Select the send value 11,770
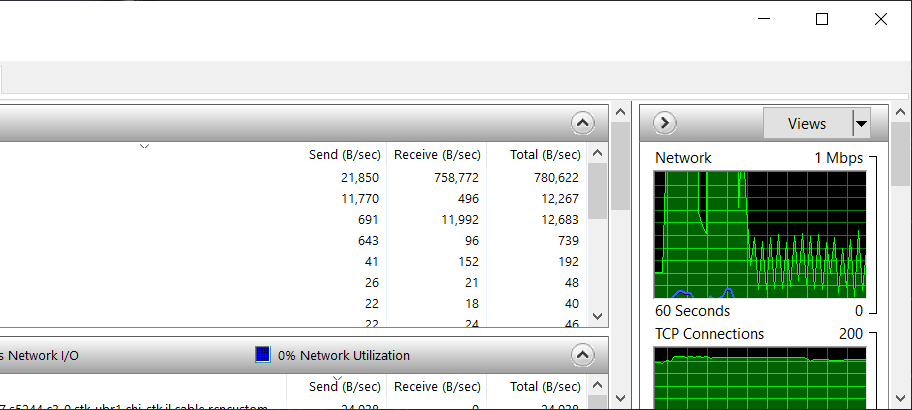The width and height of the screenshot is (912, 410). tap(360, 198)
